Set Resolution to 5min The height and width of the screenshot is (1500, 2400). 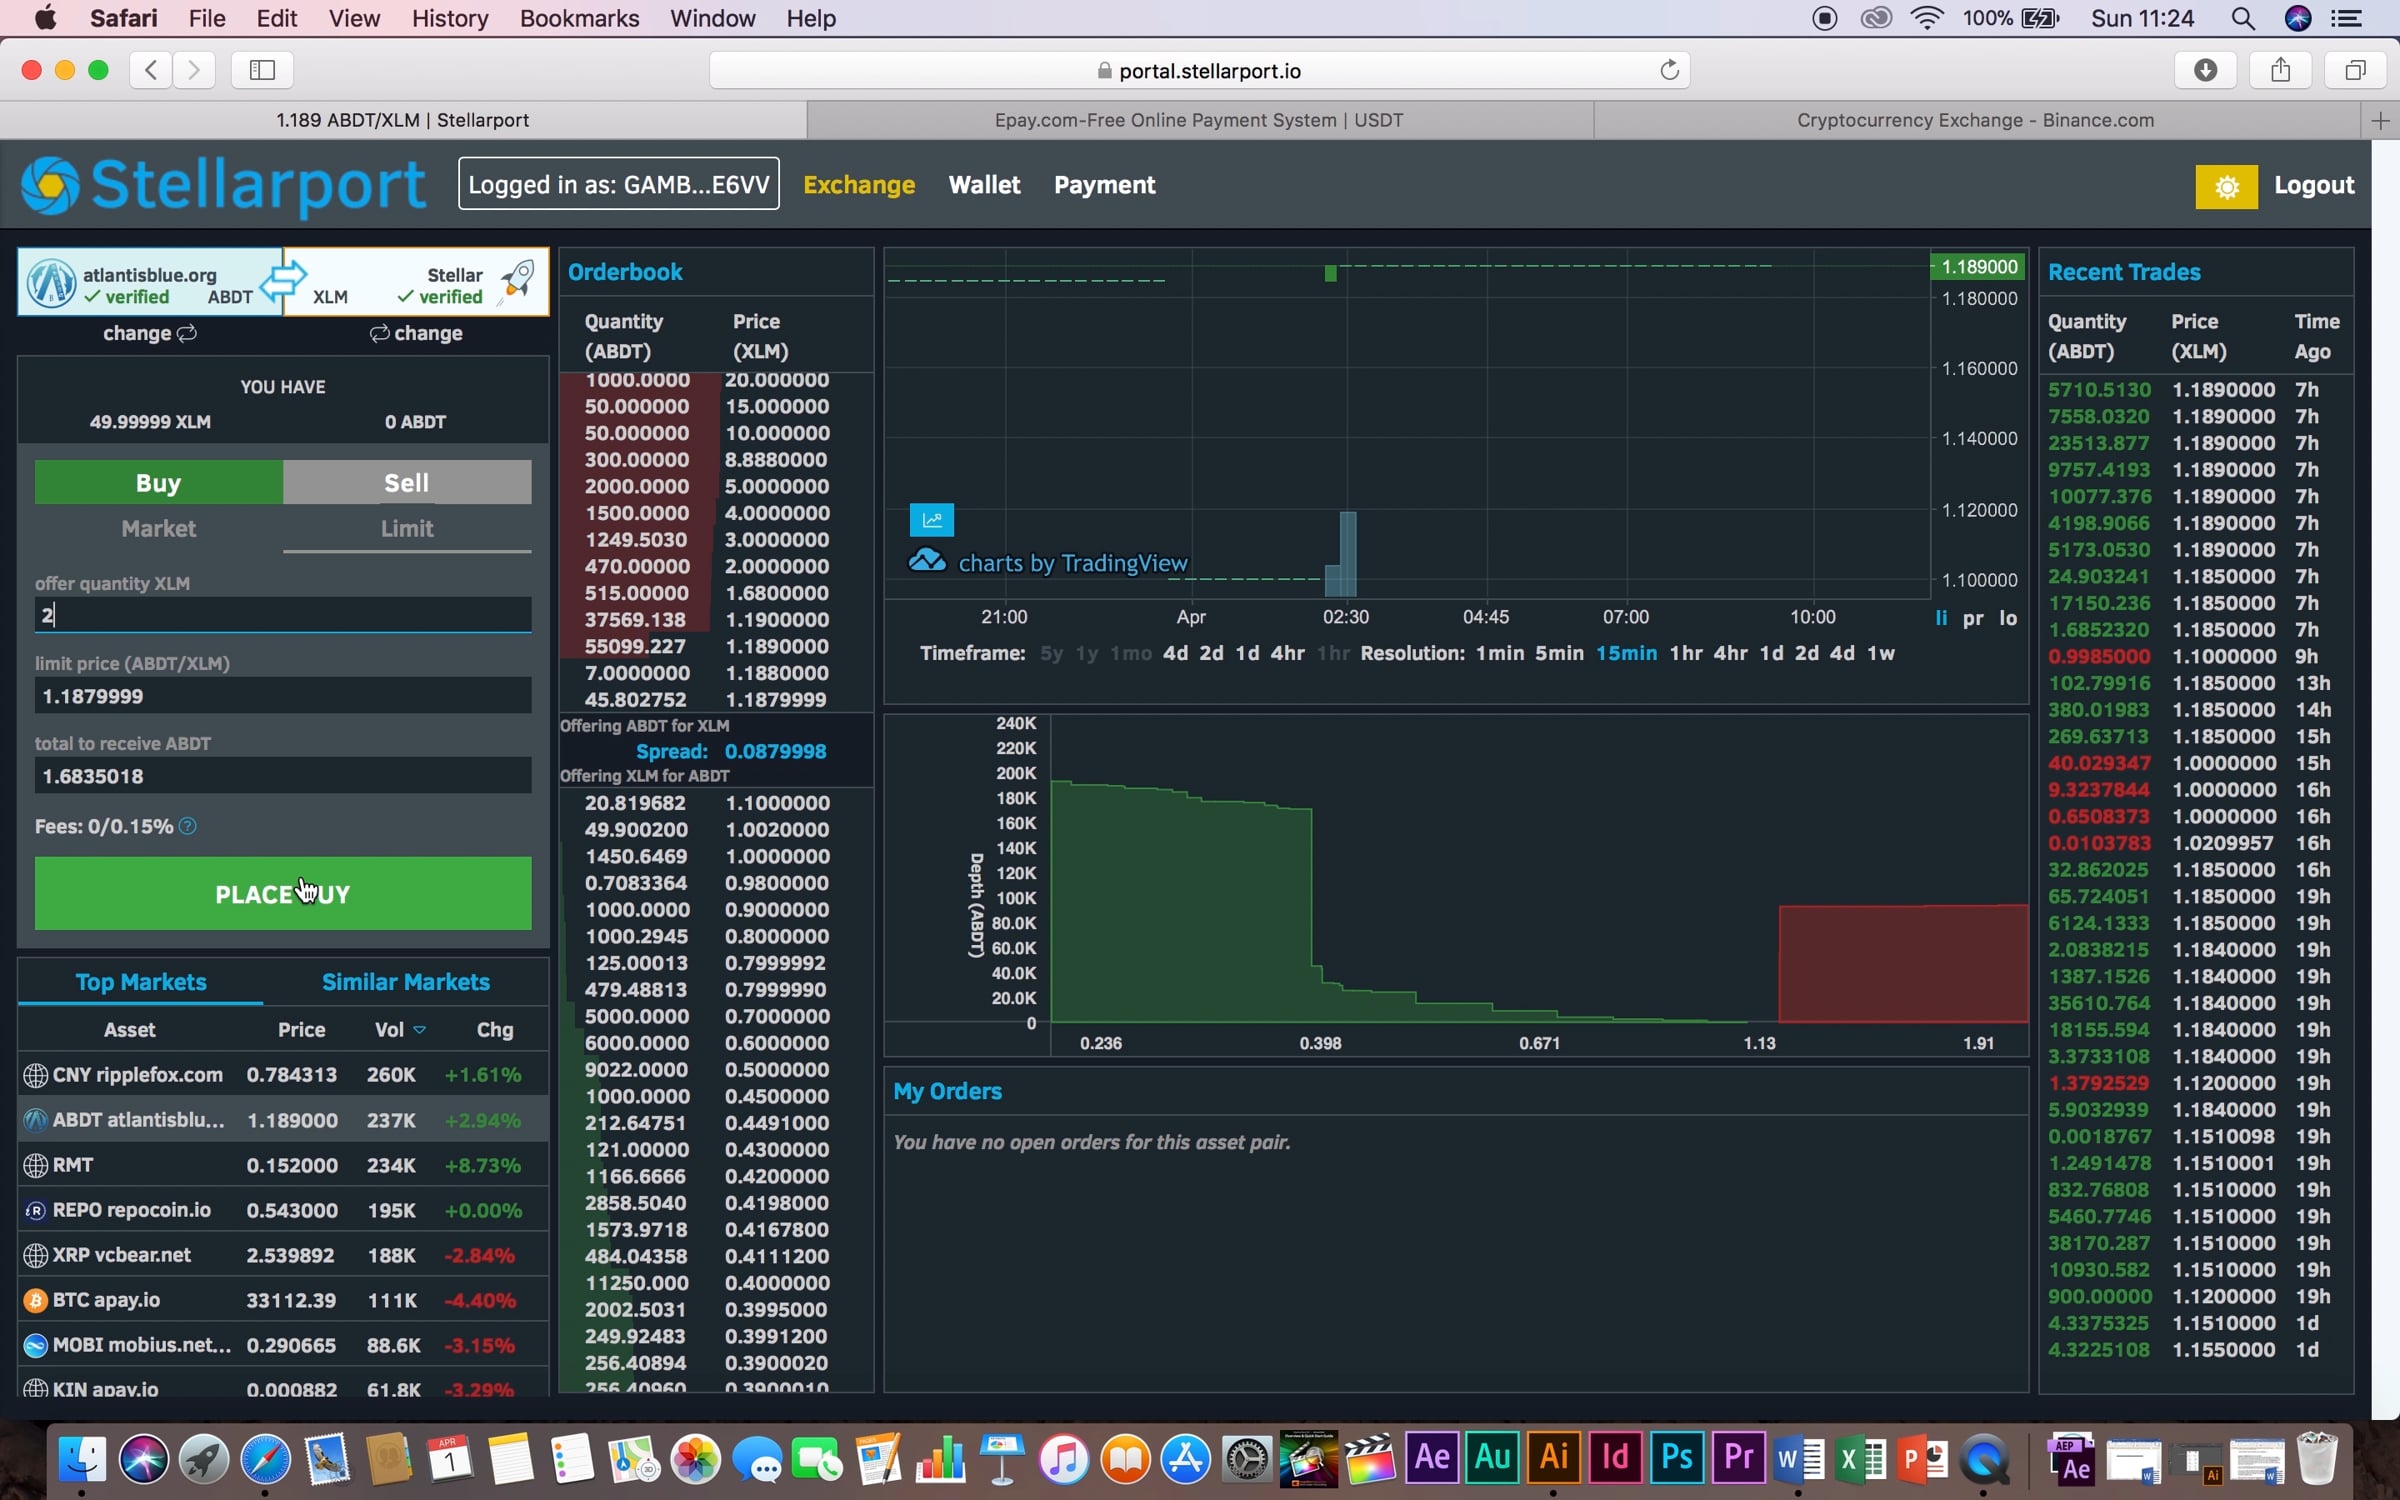[x=1559, y=653]
